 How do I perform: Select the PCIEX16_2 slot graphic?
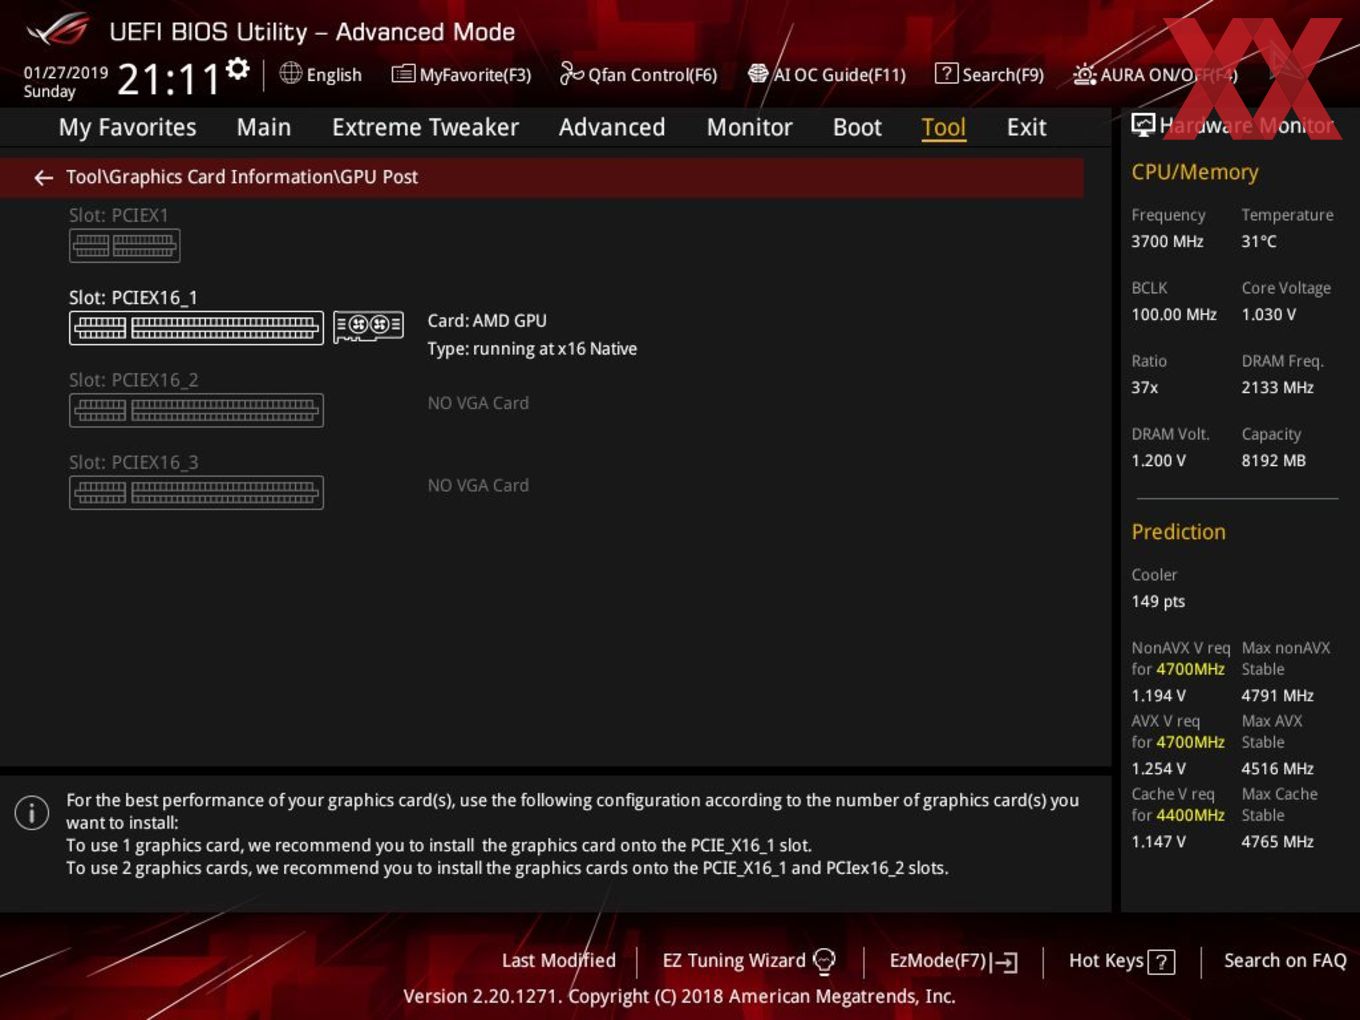196,410
